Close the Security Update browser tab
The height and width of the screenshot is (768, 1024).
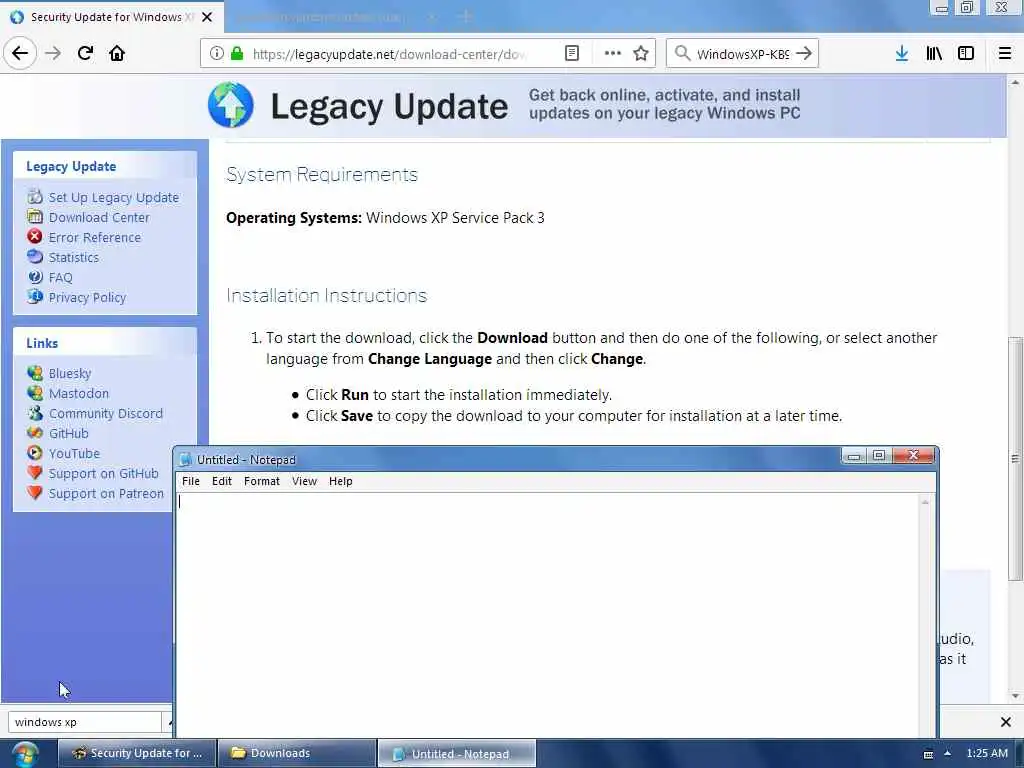(207, 17)
